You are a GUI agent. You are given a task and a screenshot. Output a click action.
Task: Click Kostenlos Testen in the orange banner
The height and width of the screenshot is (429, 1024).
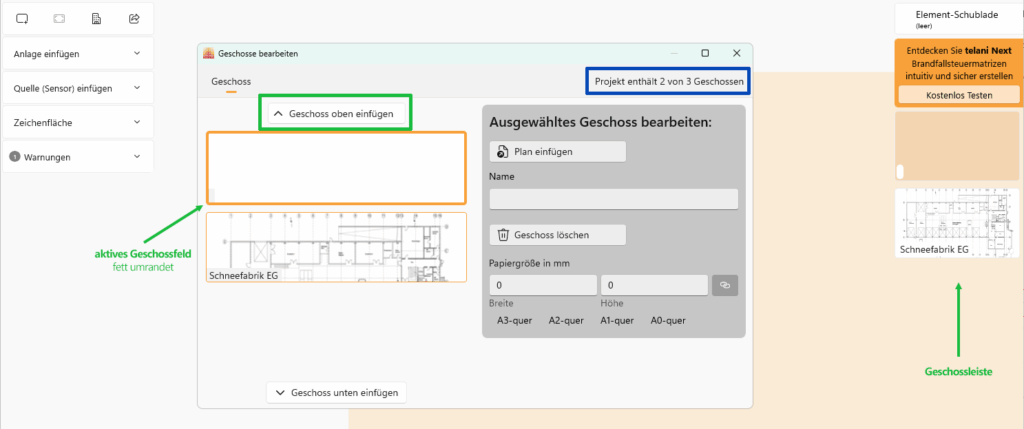[958, 94]
